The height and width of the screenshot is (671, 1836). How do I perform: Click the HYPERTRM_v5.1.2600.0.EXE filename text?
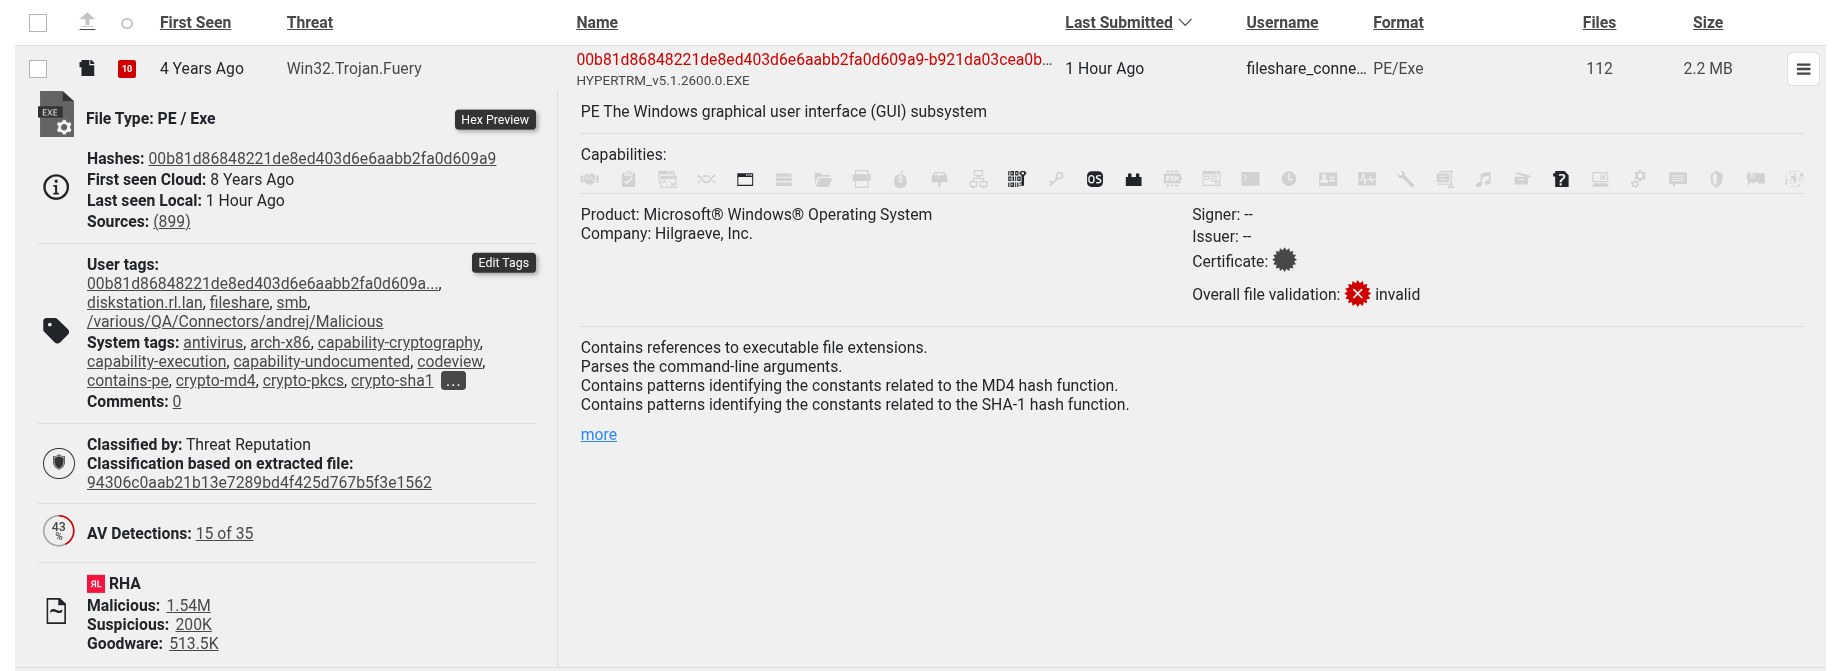[663, 80]
